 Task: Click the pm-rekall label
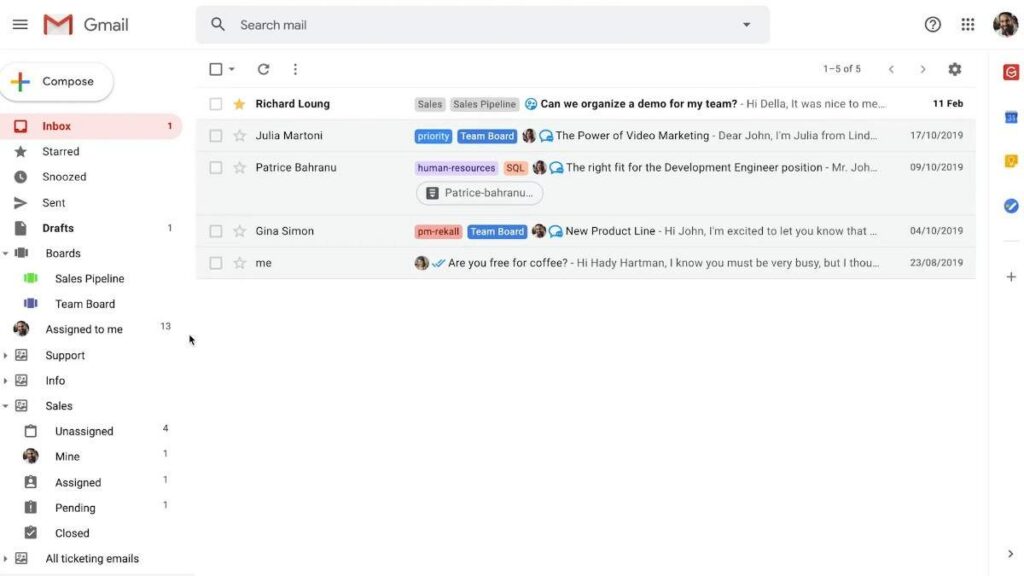(x=438, y=231)
